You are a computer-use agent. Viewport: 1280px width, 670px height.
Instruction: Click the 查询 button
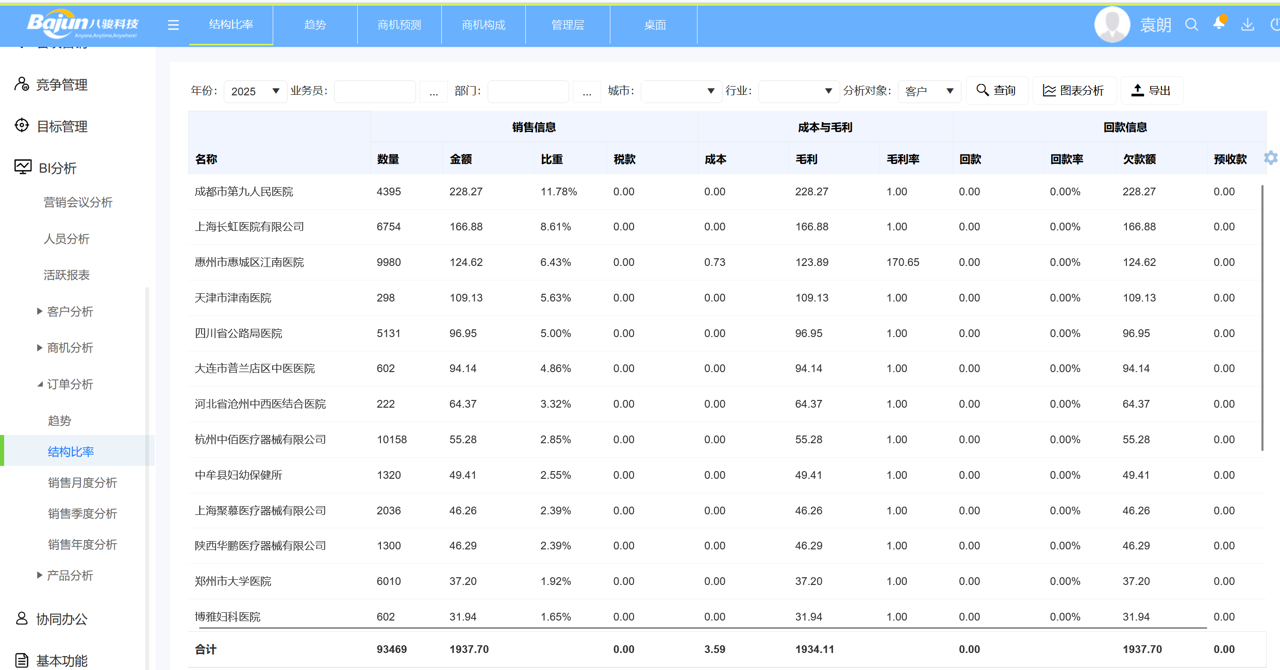(996, 91)
